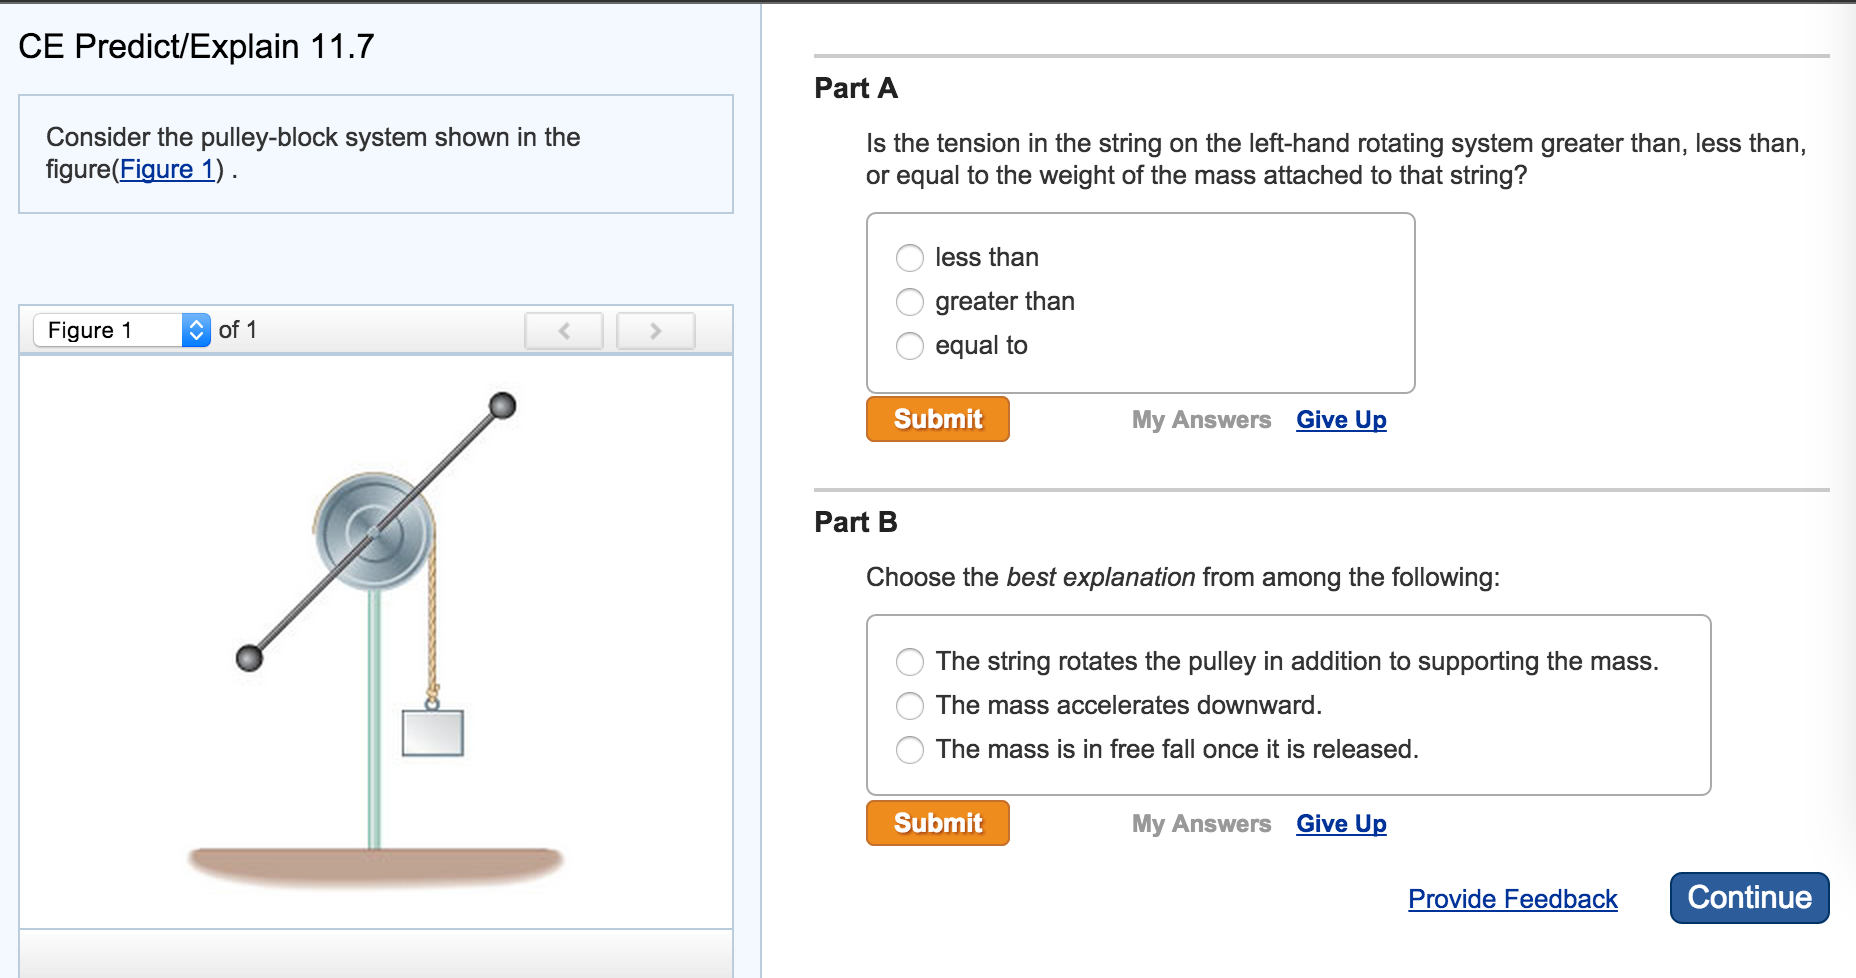Click the previous figure navigation arrow
This screenshot has width=1856, height=978.
(x=564, y=330)
